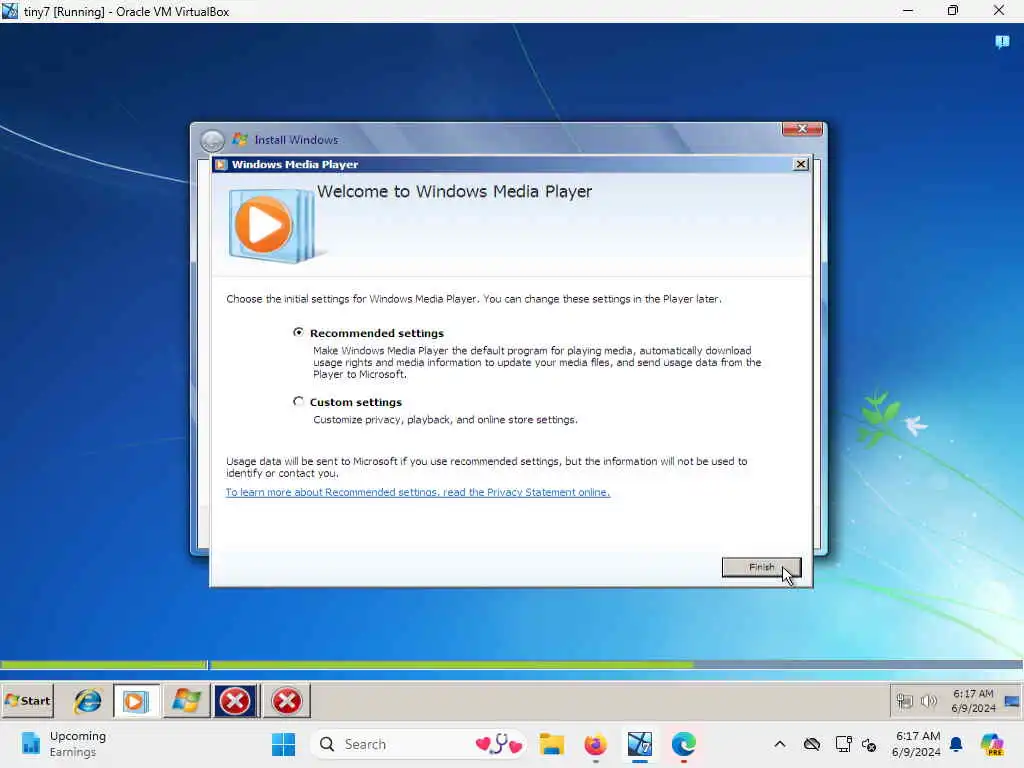This screenshot has width=1024, height=768.
Task: Click the host taskbar Search box
Action: [417, 744]
